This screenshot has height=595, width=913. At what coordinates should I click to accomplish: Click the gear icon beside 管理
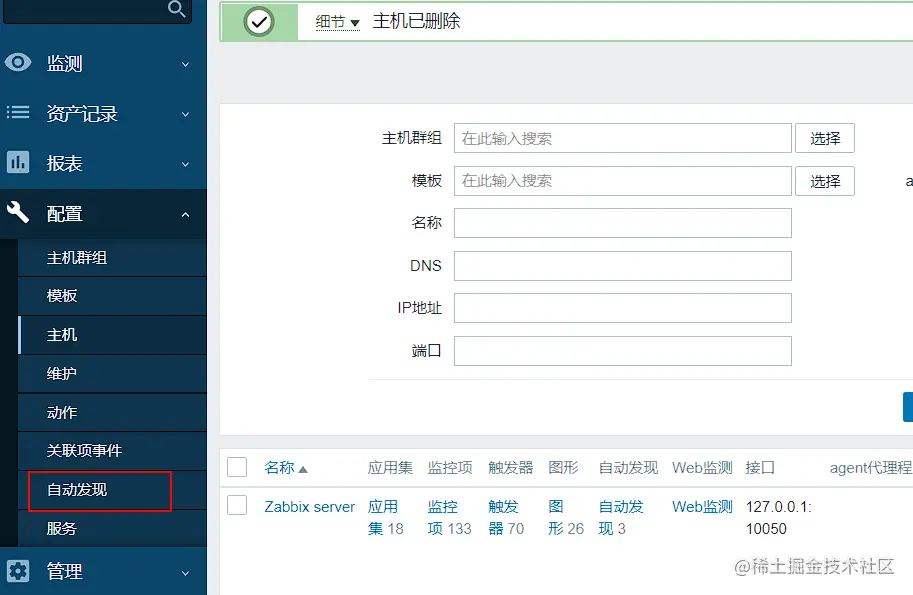click(18, 571)
